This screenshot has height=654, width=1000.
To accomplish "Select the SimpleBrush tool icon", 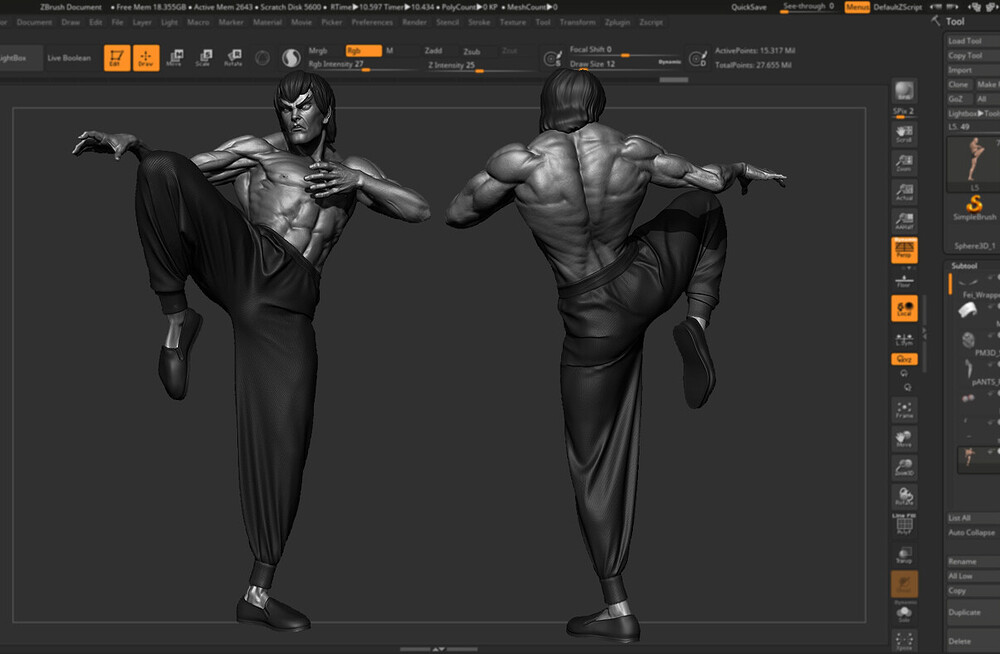I will [x=974, y=209].
